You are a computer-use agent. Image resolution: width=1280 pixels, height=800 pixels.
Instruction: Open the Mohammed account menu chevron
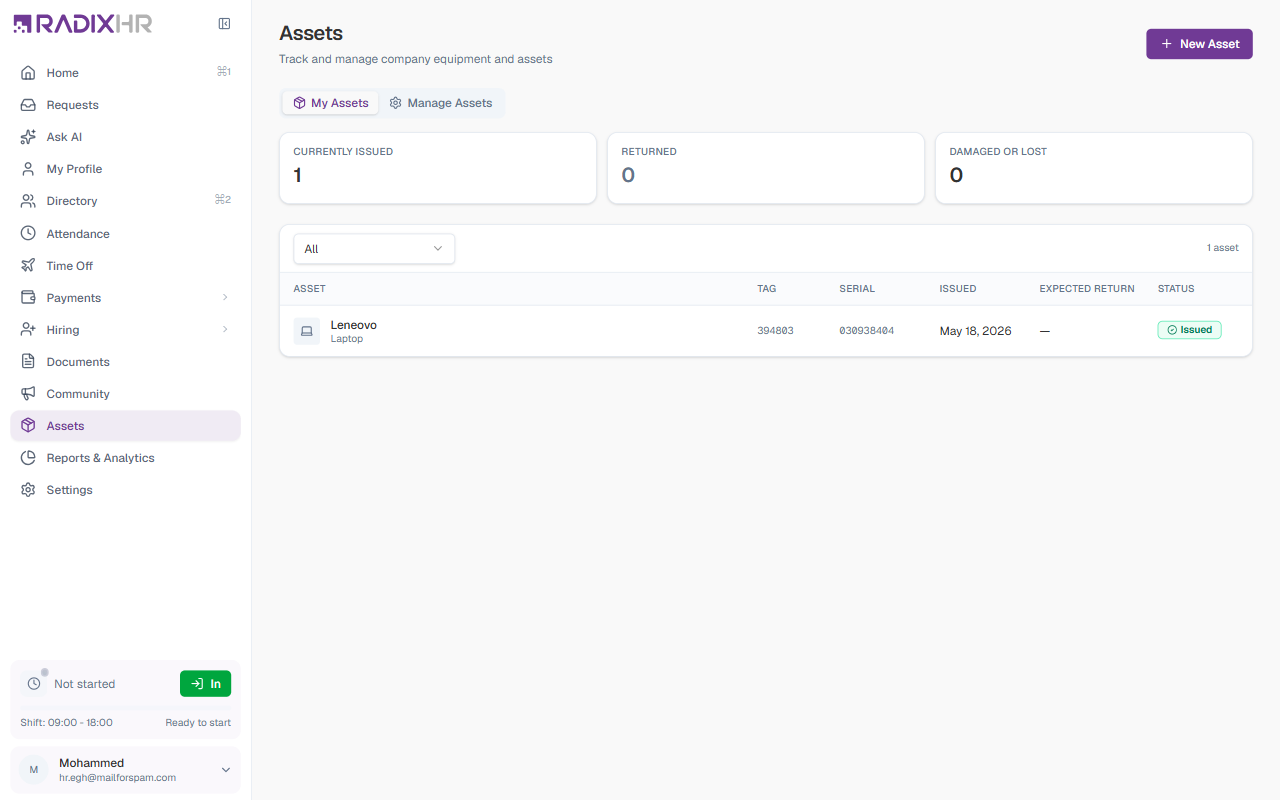click(226, 770)
